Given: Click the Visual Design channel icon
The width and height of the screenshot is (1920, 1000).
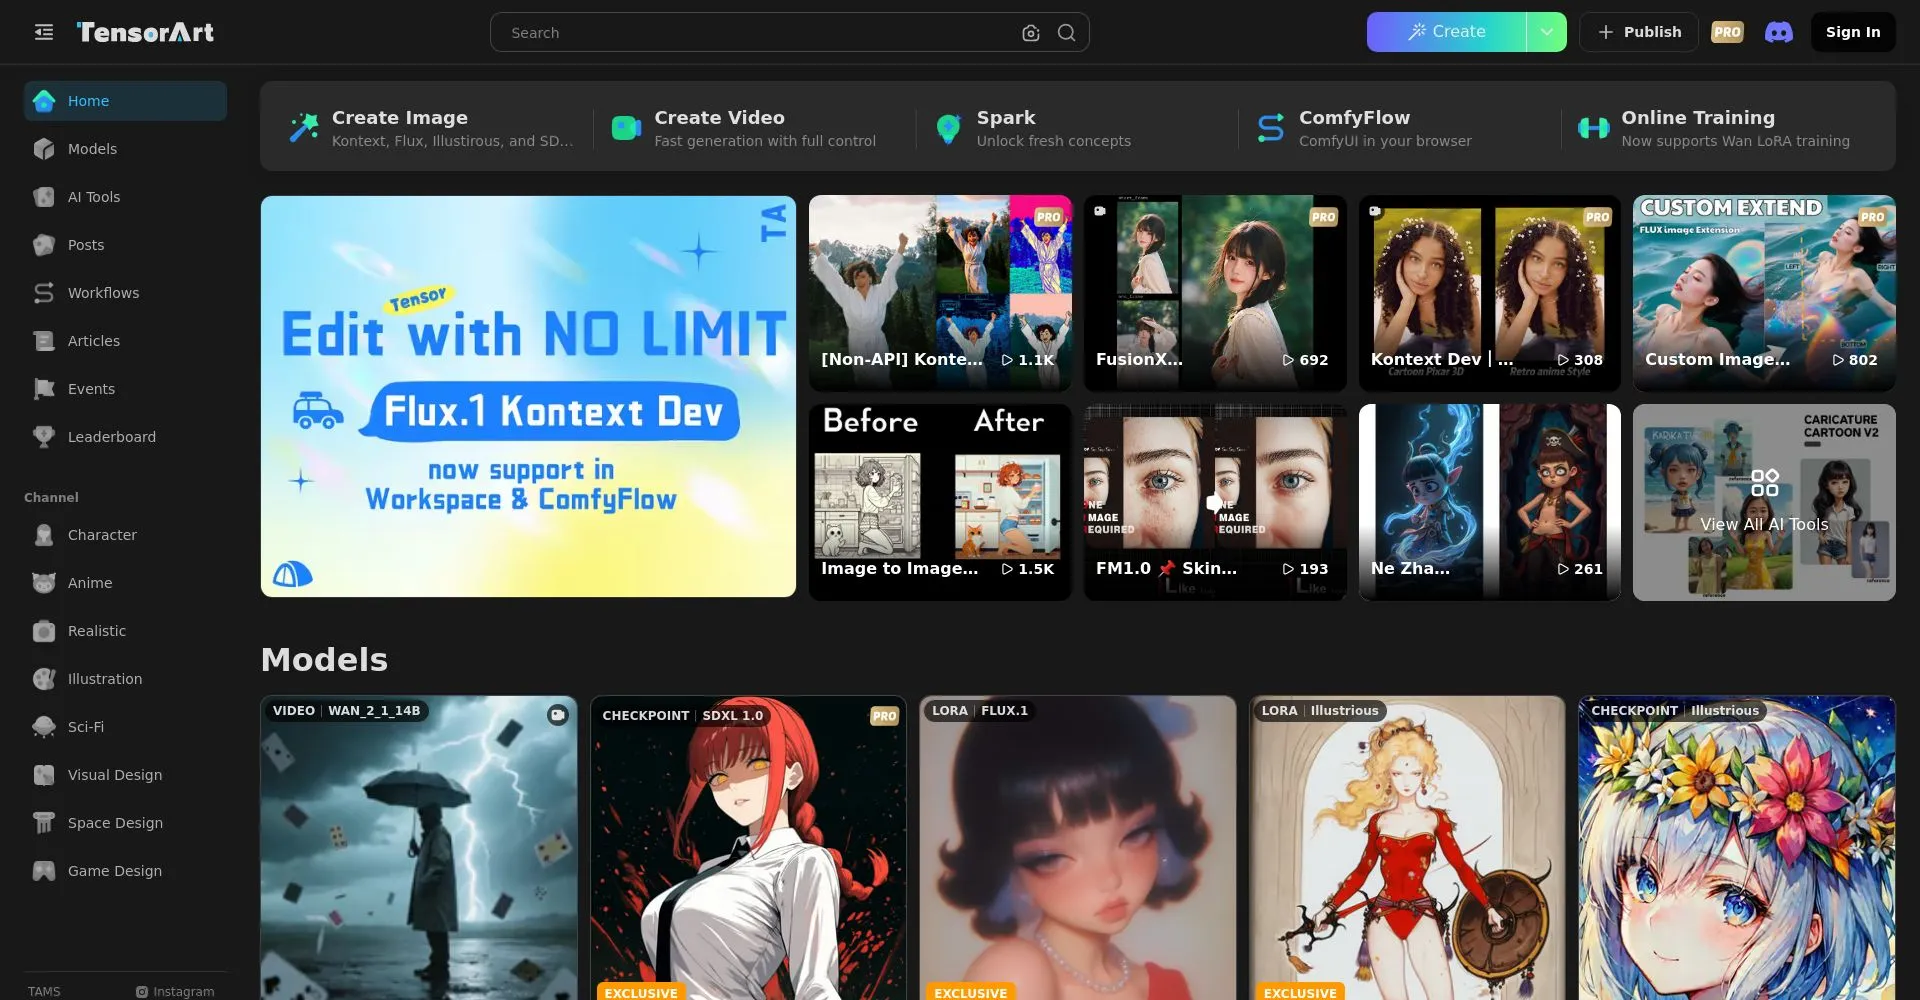Looking at the screenshot, I should [x=44, y=775].
